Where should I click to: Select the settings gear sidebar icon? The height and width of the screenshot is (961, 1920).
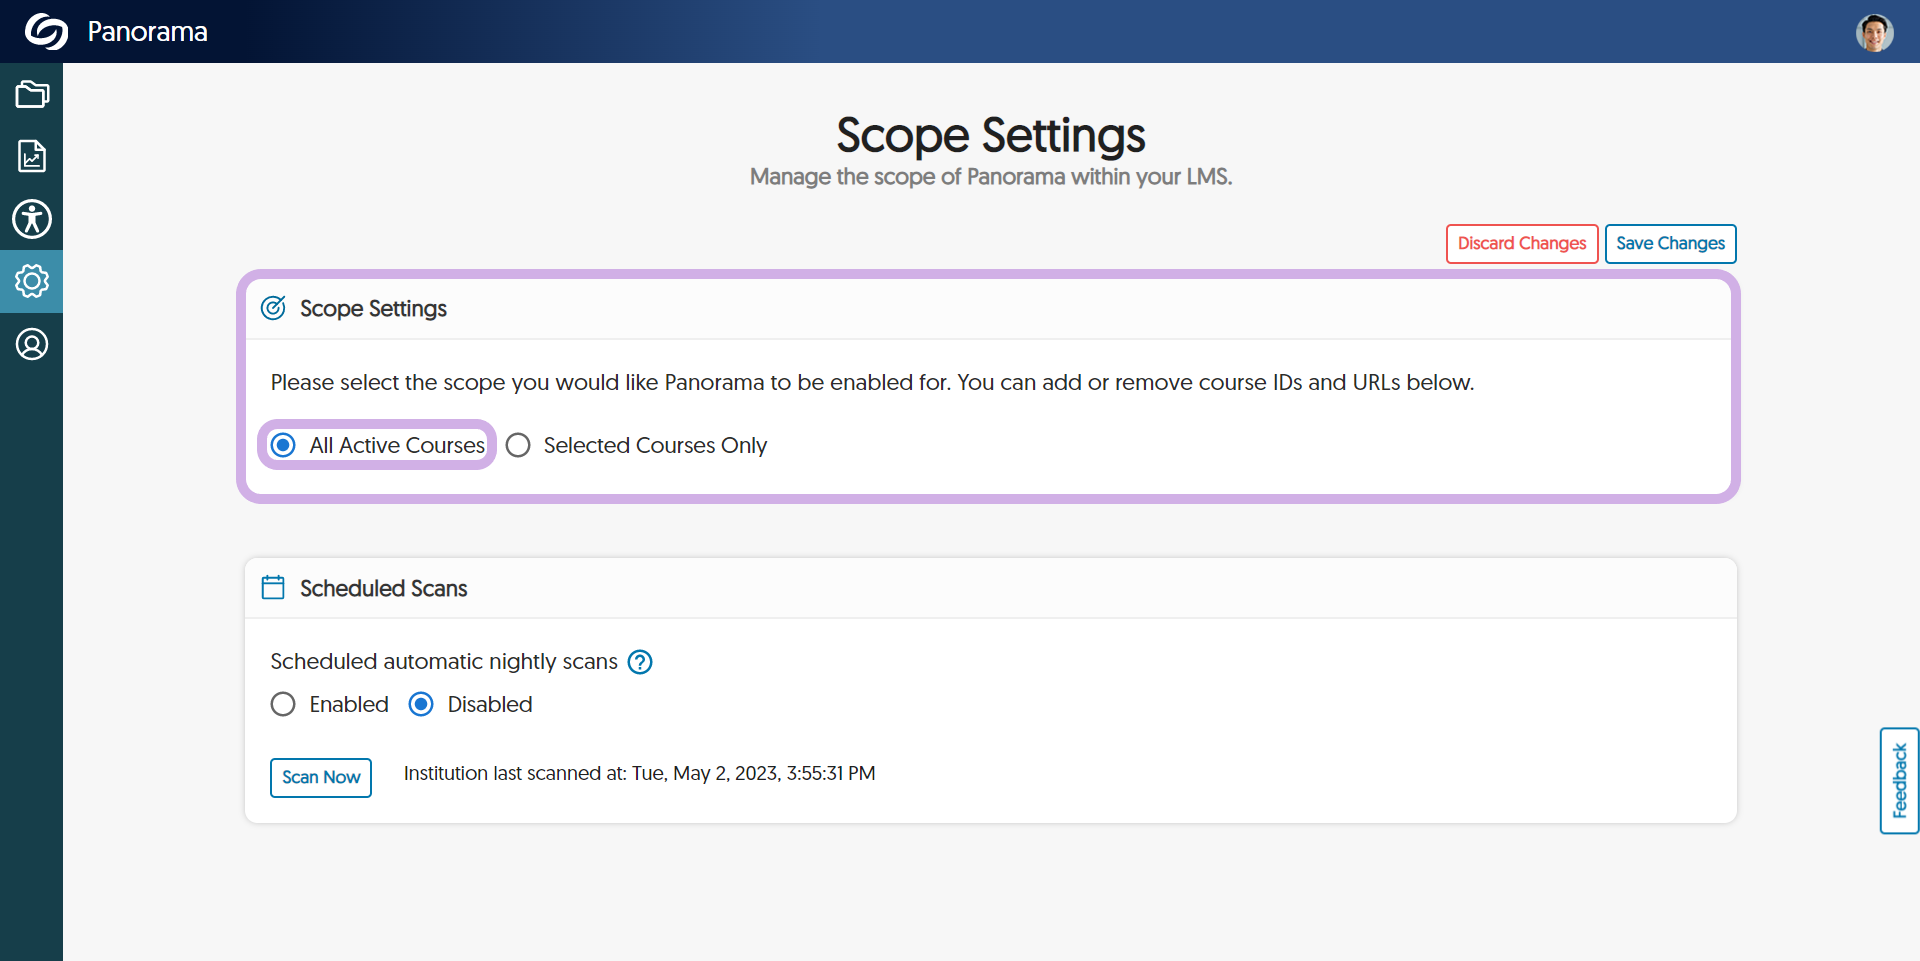pyautogui.click(x=32, y=281)
